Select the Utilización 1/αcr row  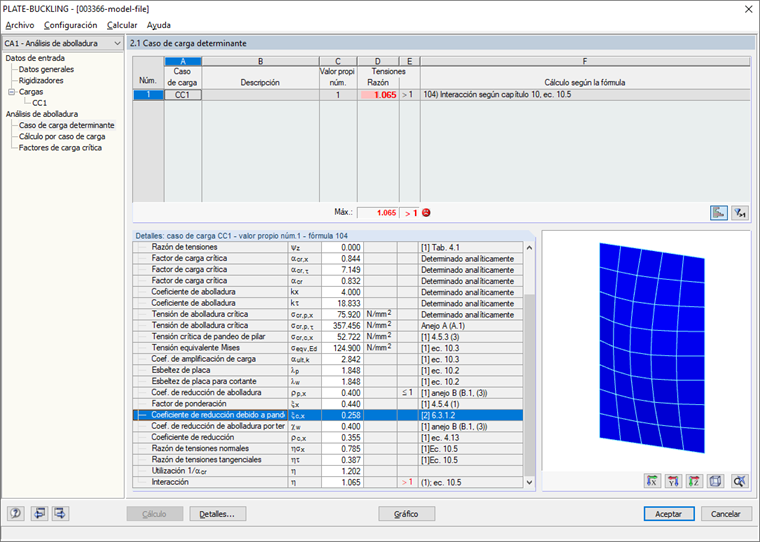(328, 471)
